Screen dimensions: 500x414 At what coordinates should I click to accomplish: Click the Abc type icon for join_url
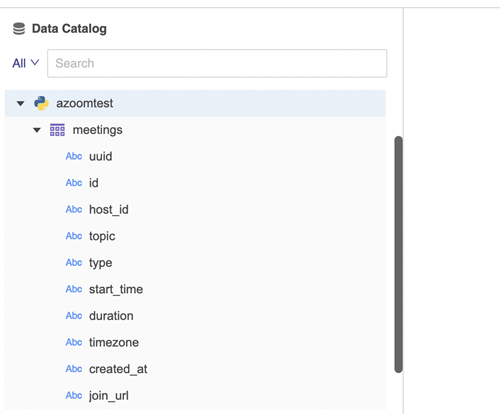pos(74,396)
